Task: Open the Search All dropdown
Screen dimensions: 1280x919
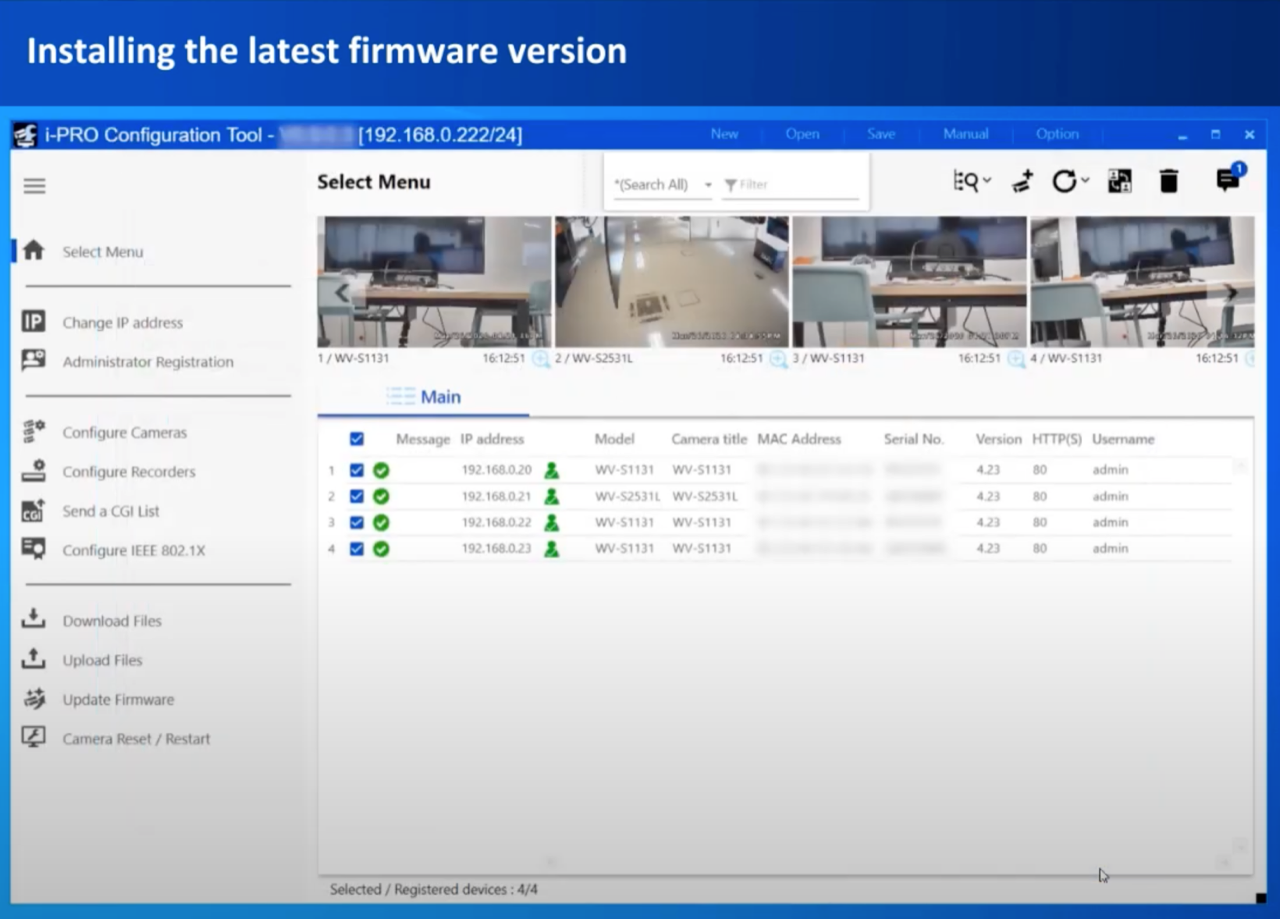Action: coord(663,185)
